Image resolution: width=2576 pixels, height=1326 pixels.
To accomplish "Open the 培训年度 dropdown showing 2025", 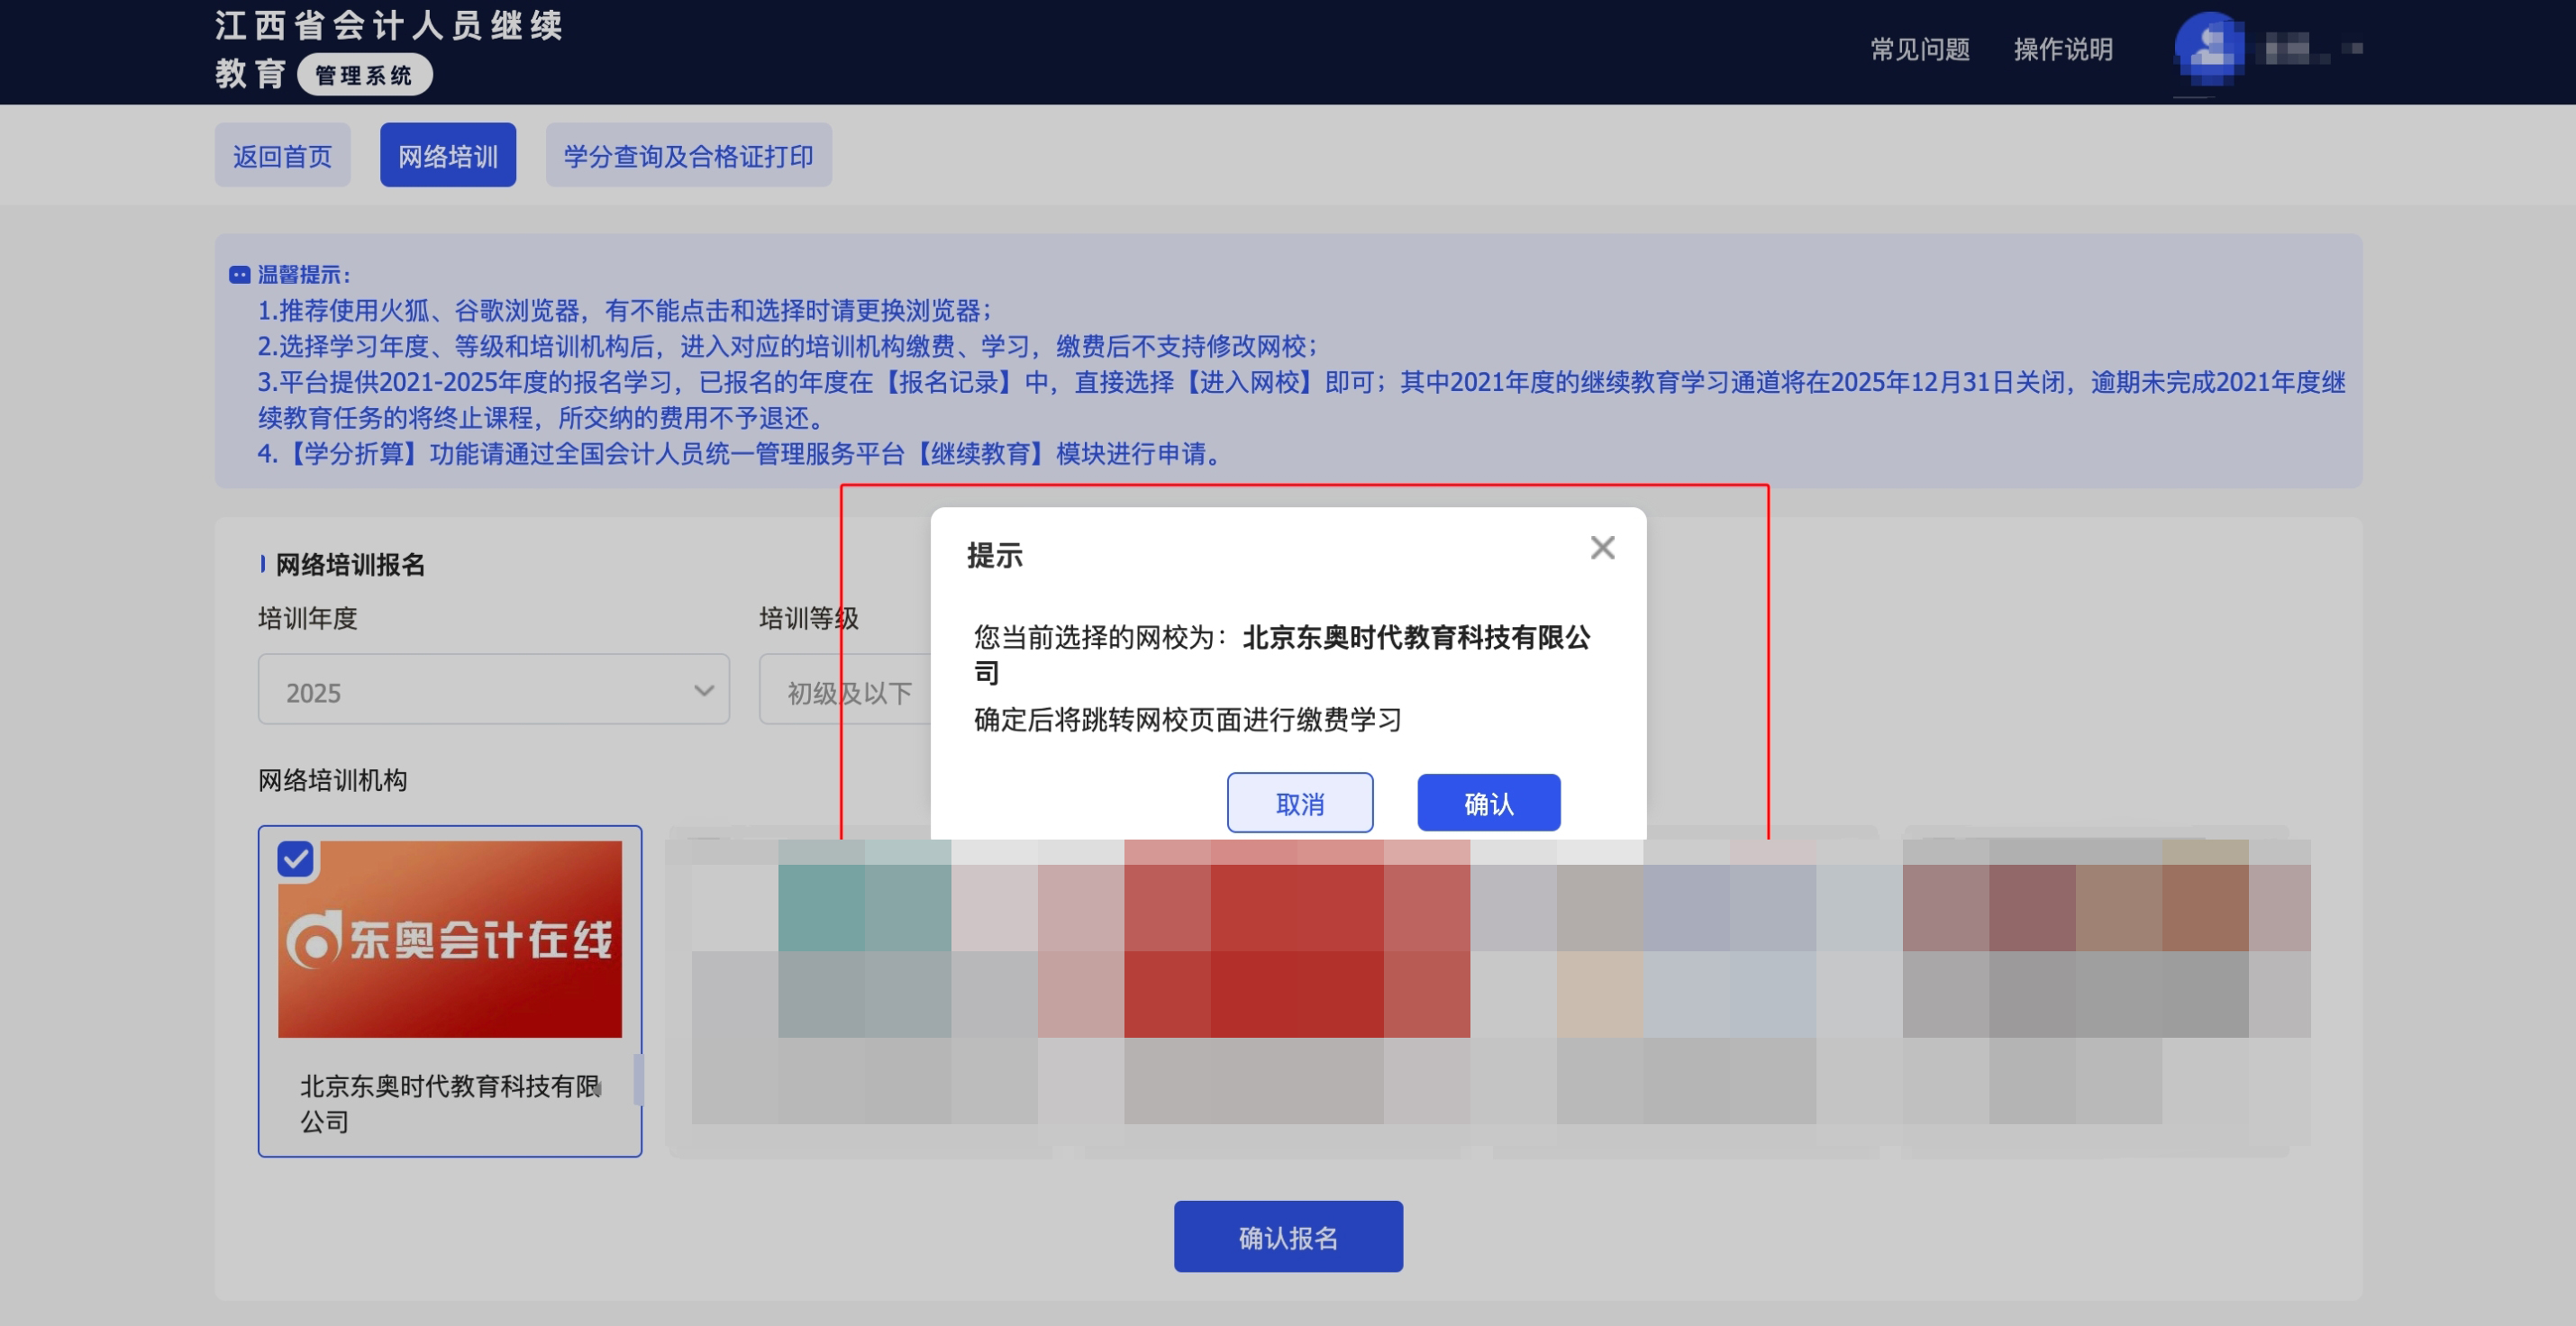I will (x=493, y=690).
